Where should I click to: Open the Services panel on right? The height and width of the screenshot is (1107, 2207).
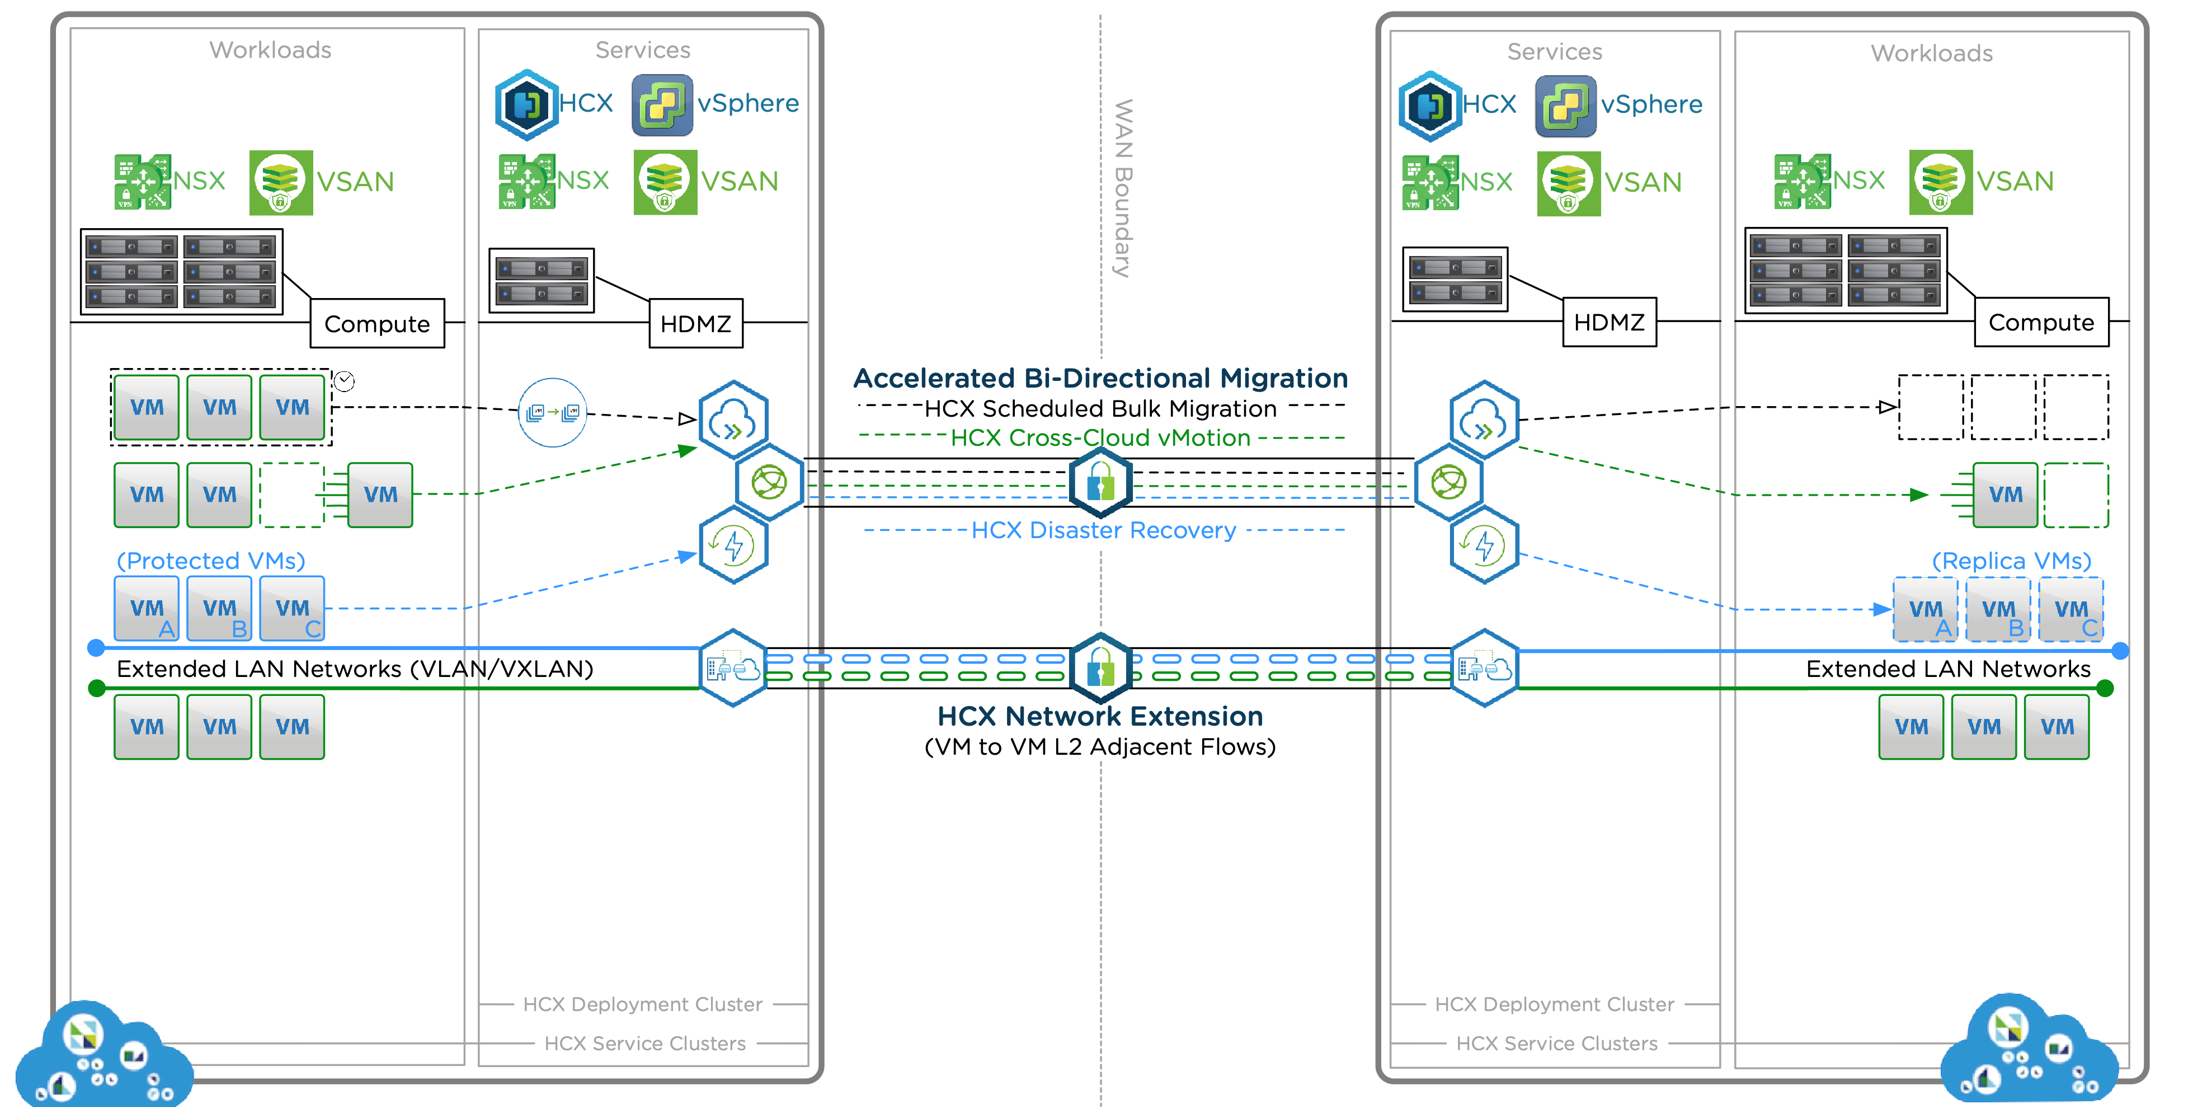(x=1554, y=51)
